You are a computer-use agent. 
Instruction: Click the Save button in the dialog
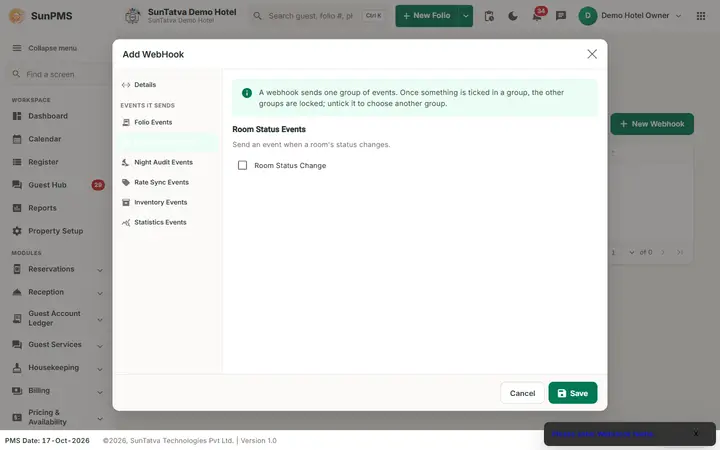coord(573,393)
